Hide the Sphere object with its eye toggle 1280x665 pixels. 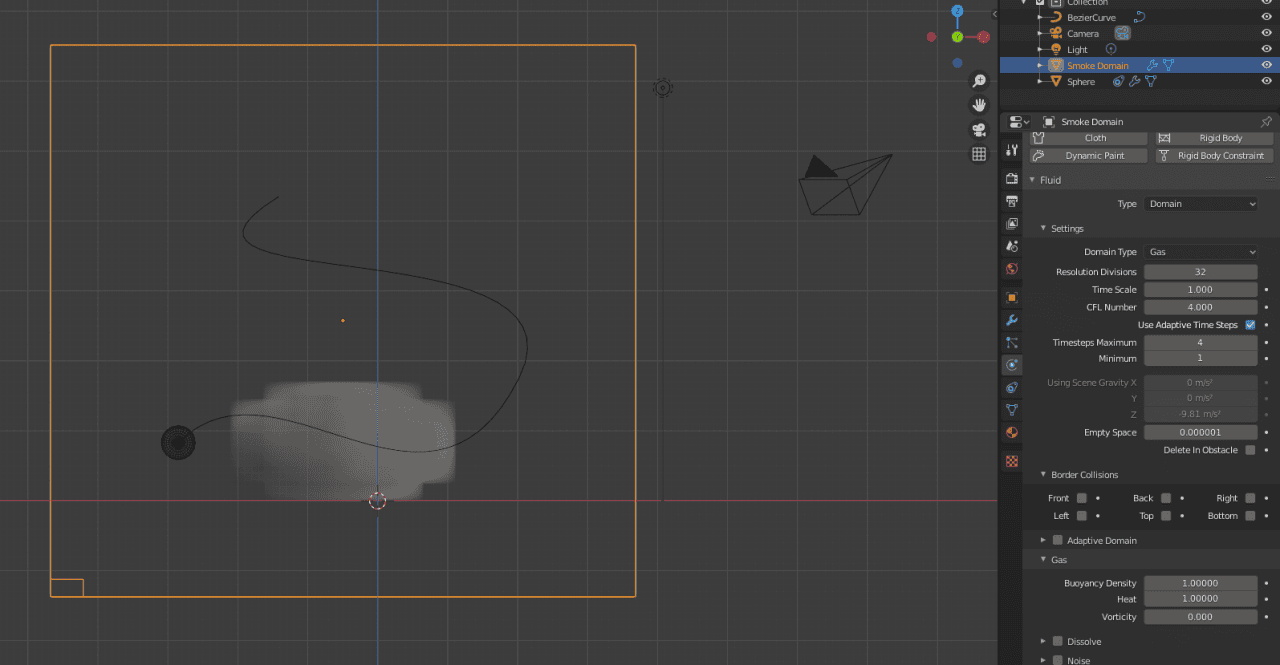click(x=1265, y=81)
